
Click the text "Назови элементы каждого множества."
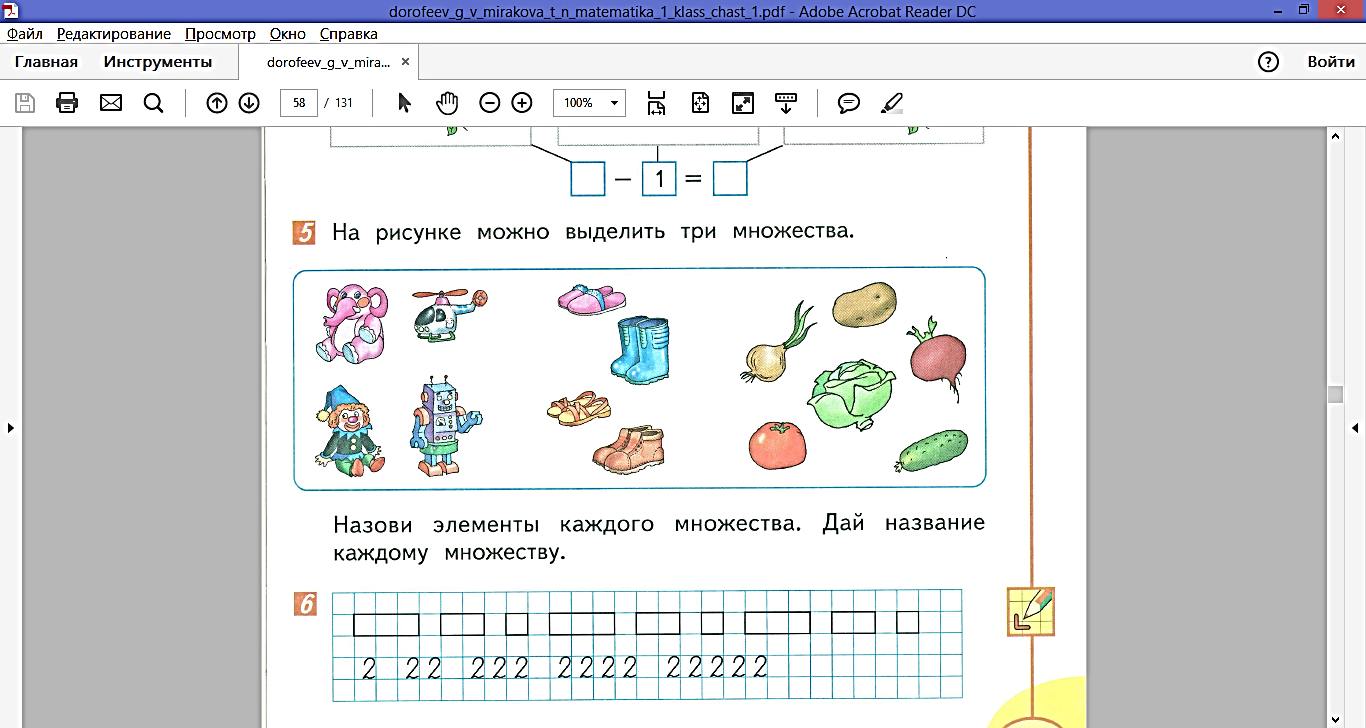[x=566, y=524]
